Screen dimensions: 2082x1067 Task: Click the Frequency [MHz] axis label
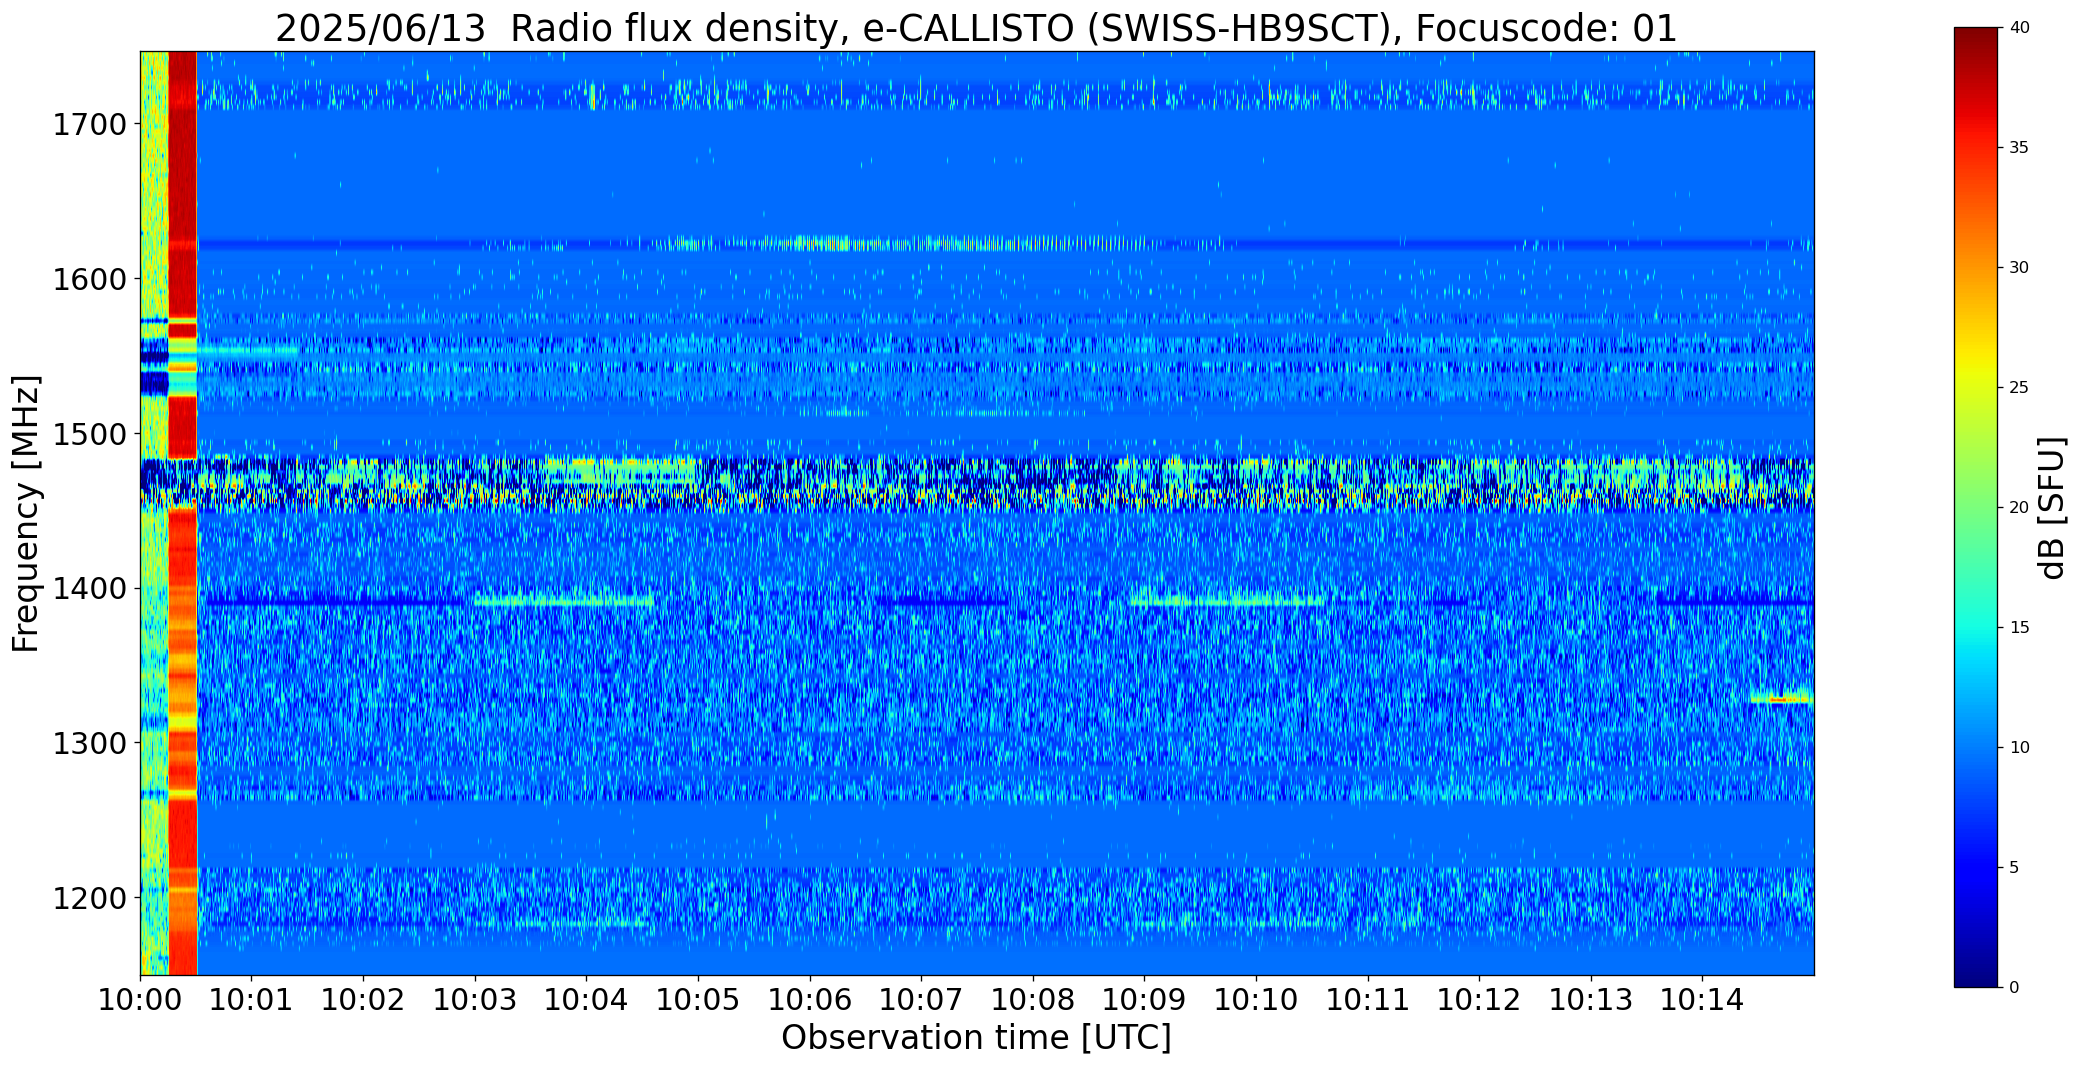(x=26, y=513)
